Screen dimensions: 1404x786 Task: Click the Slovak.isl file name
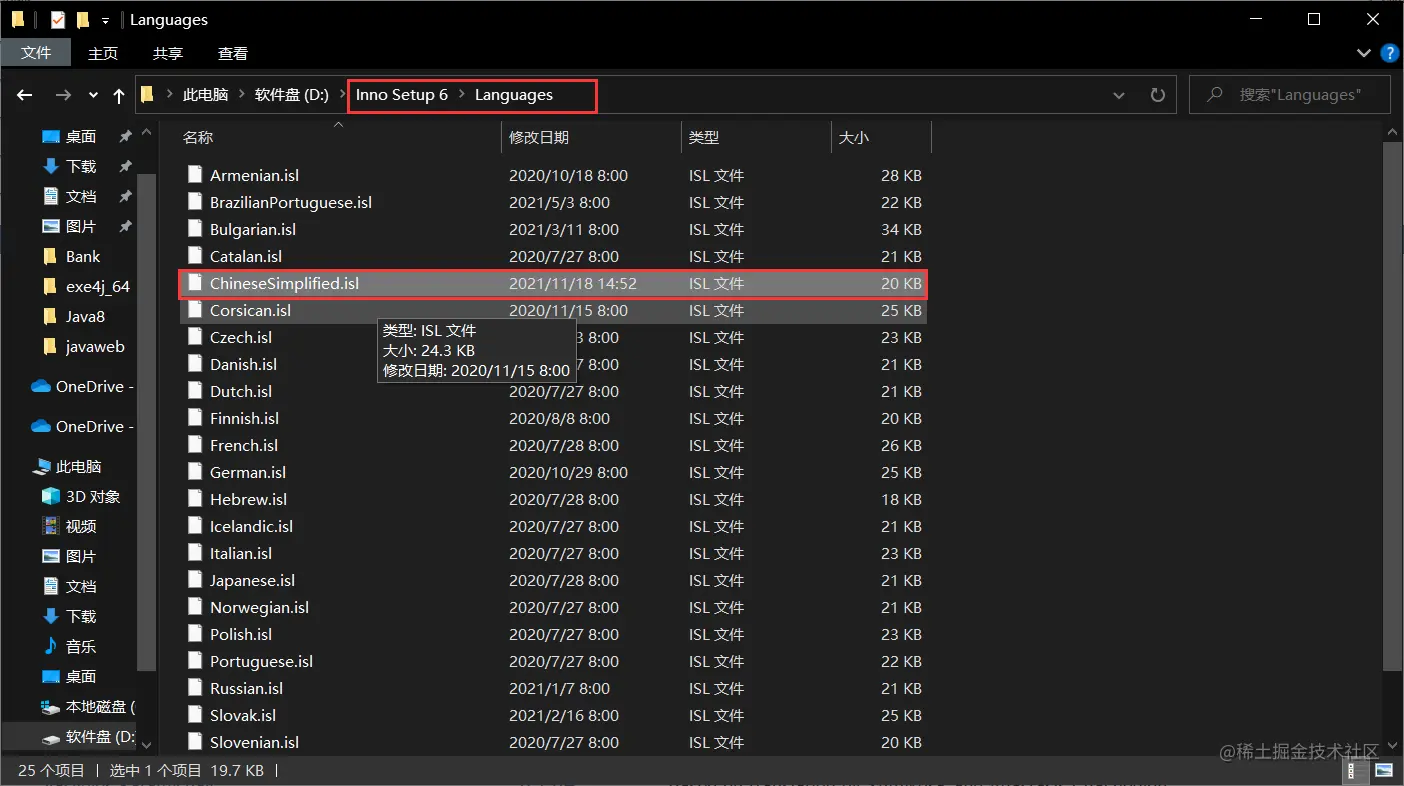(x=243, y=715)
